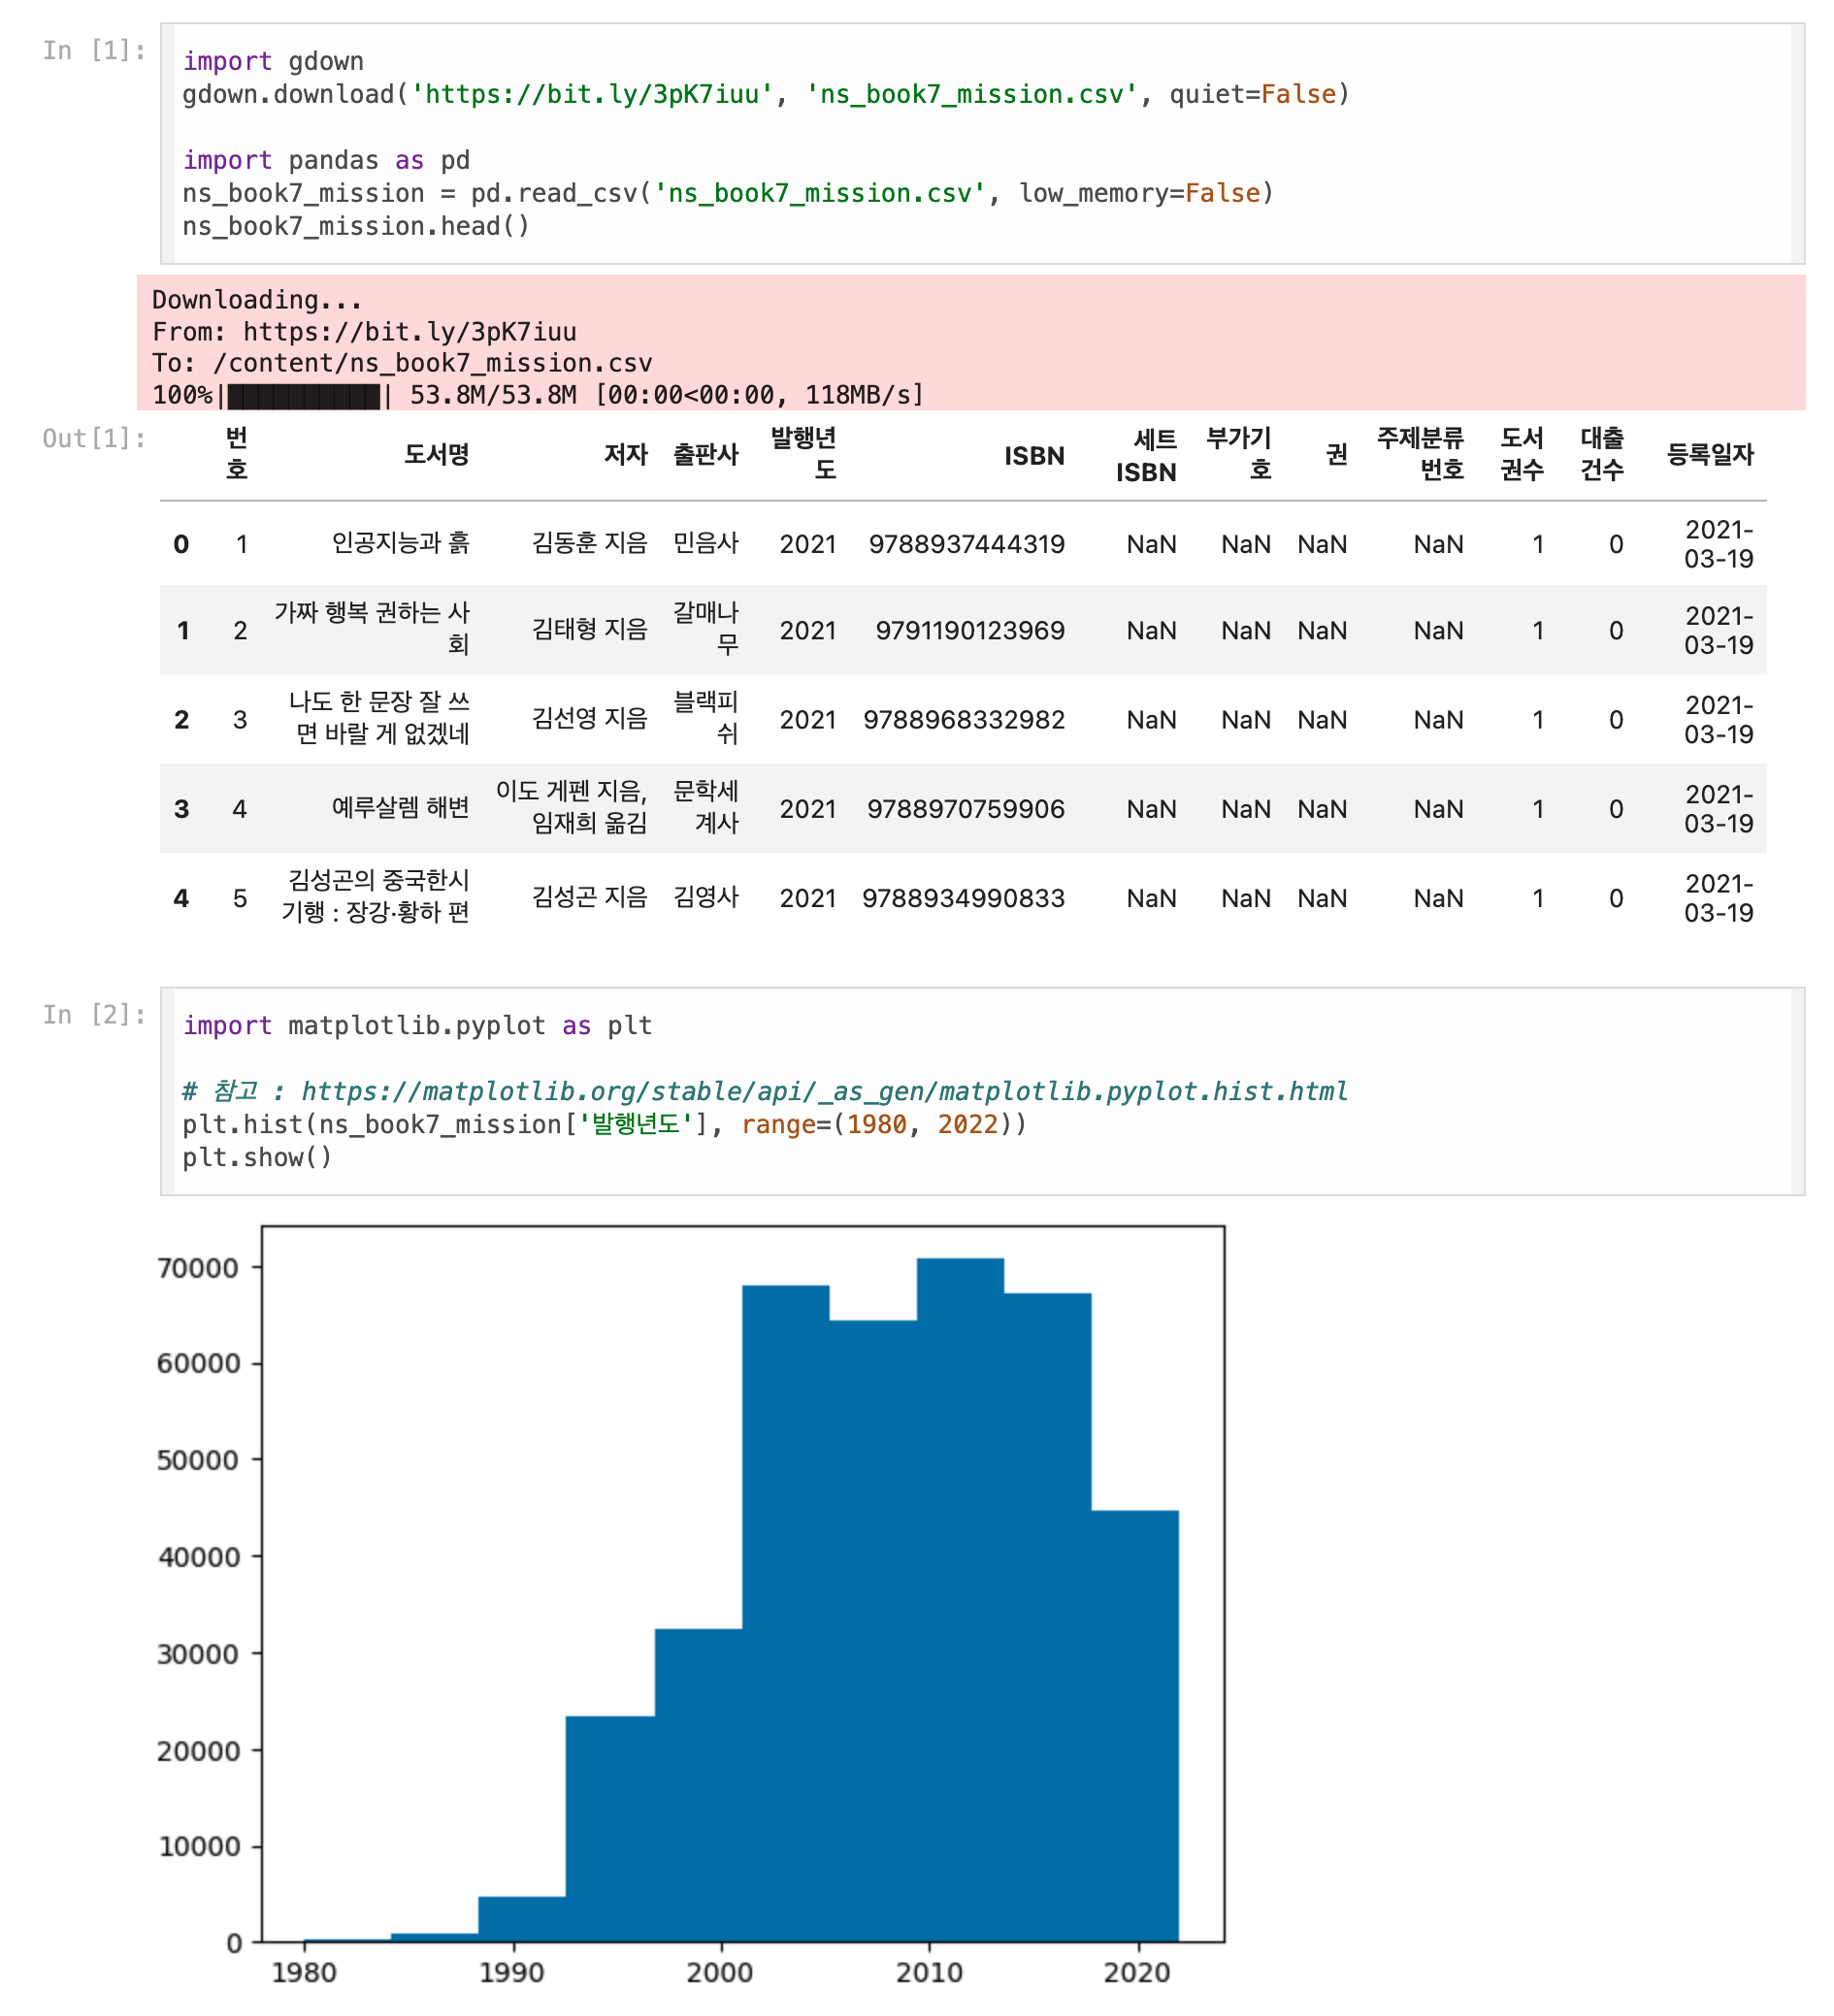Click the '민음사' publisher cell
This screenshot has height=2016, width=1834.
point(705,543)
